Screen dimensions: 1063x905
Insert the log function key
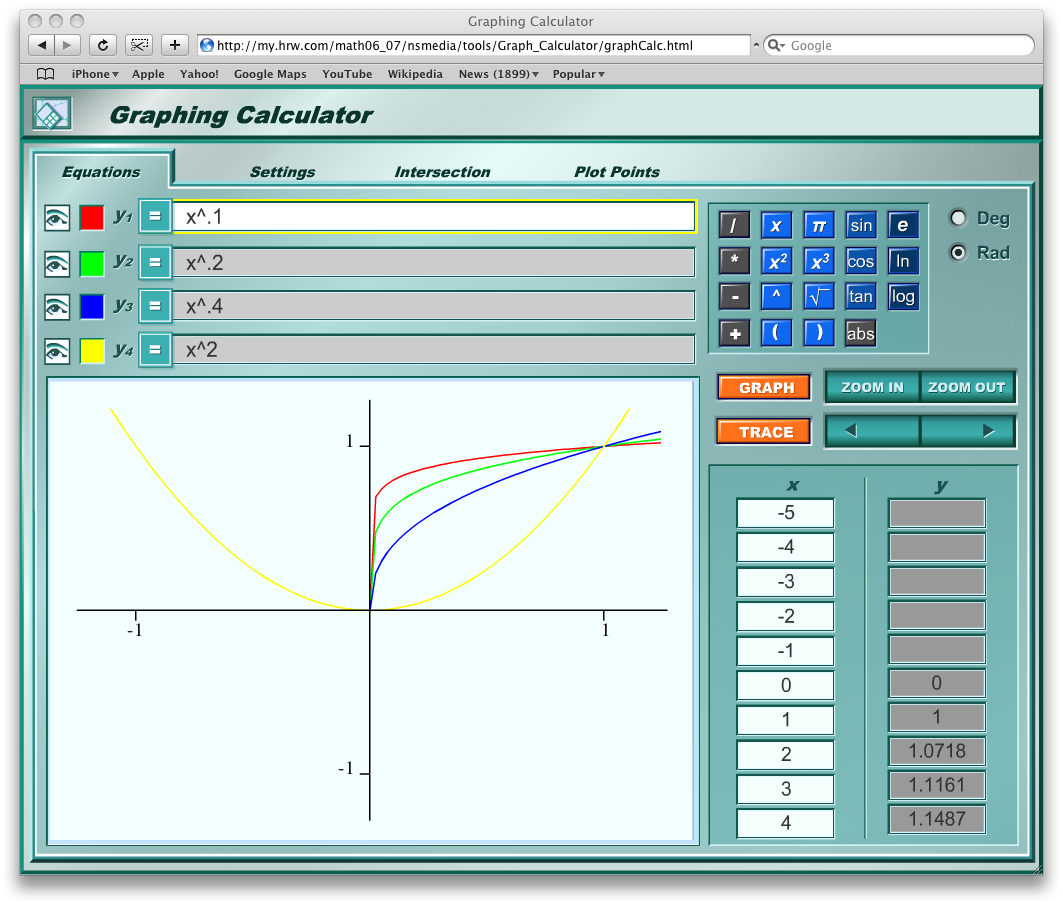(x=903, y=296)
